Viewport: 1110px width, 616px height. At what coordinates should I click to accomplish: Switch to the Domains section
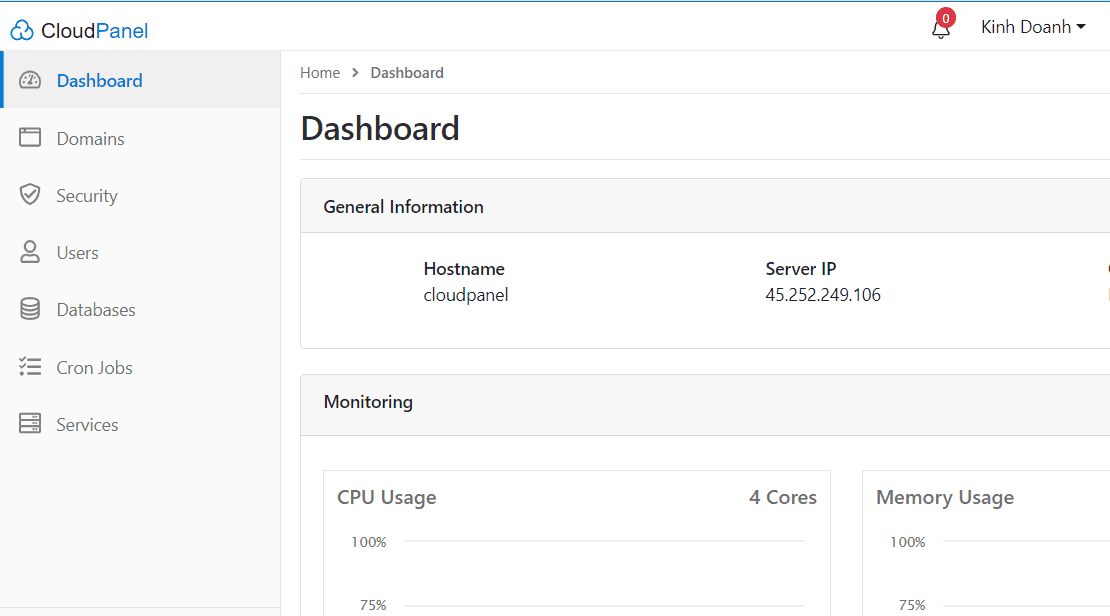(x=88, y=138)
